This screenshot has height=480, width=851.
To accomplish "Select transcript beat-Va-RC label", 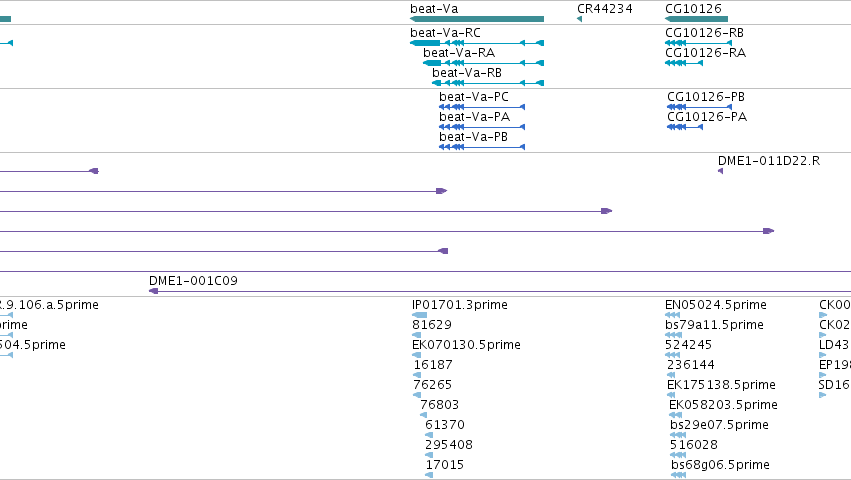I will [445, 33].
